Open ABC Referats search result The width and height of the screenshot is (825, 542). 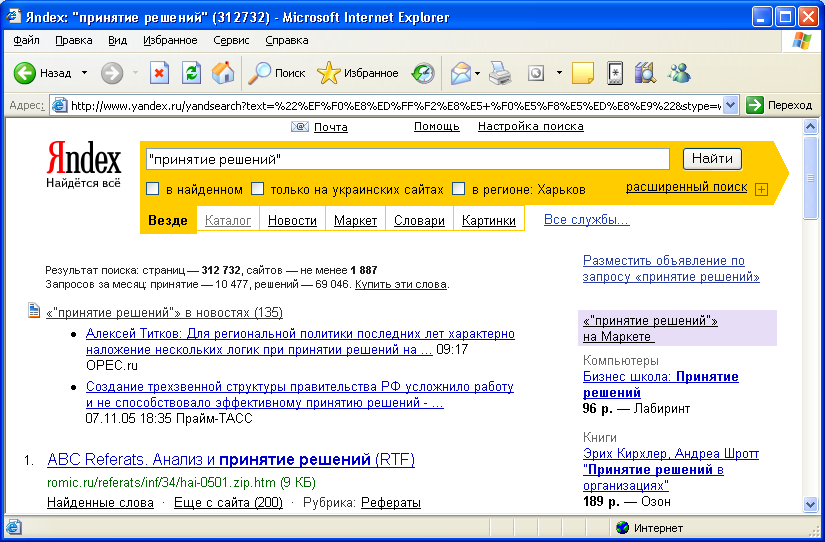click(230, 459)
